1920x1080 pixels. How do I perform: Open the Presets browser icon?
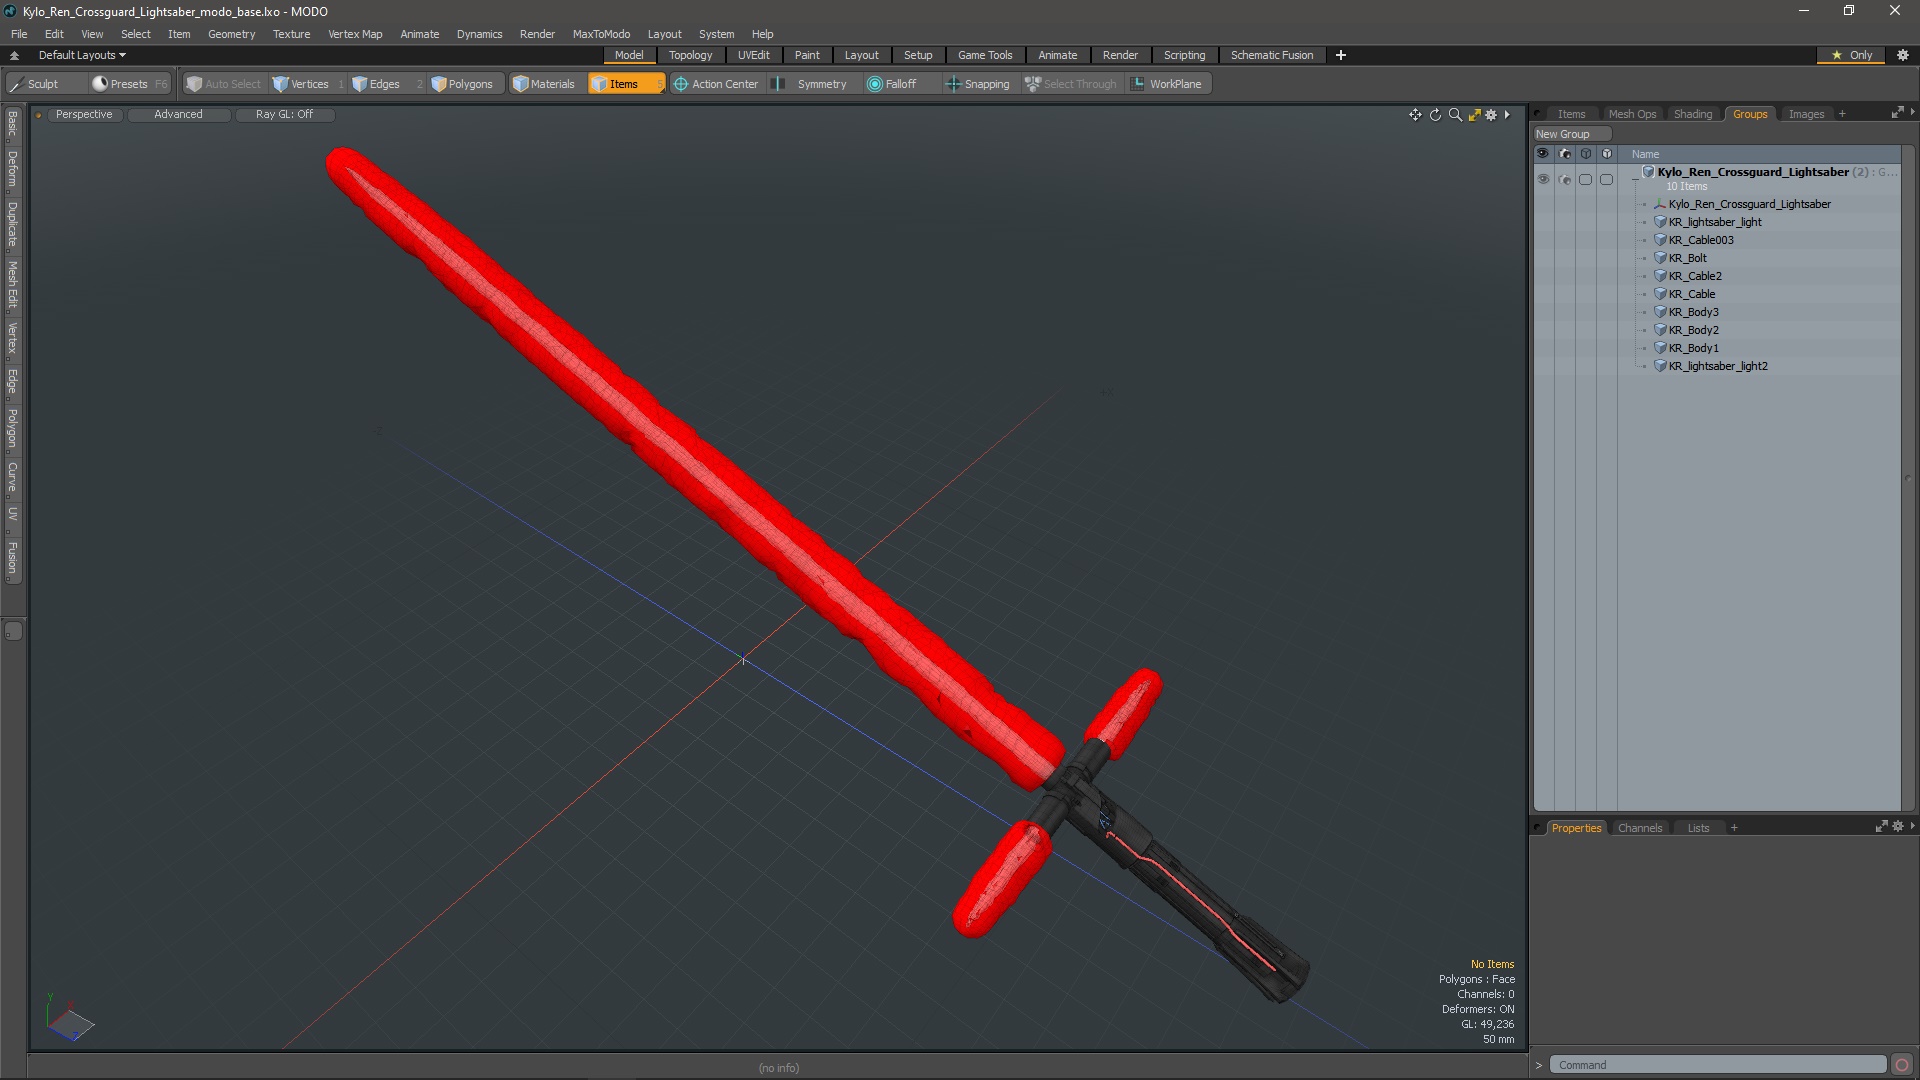(100, 84)
